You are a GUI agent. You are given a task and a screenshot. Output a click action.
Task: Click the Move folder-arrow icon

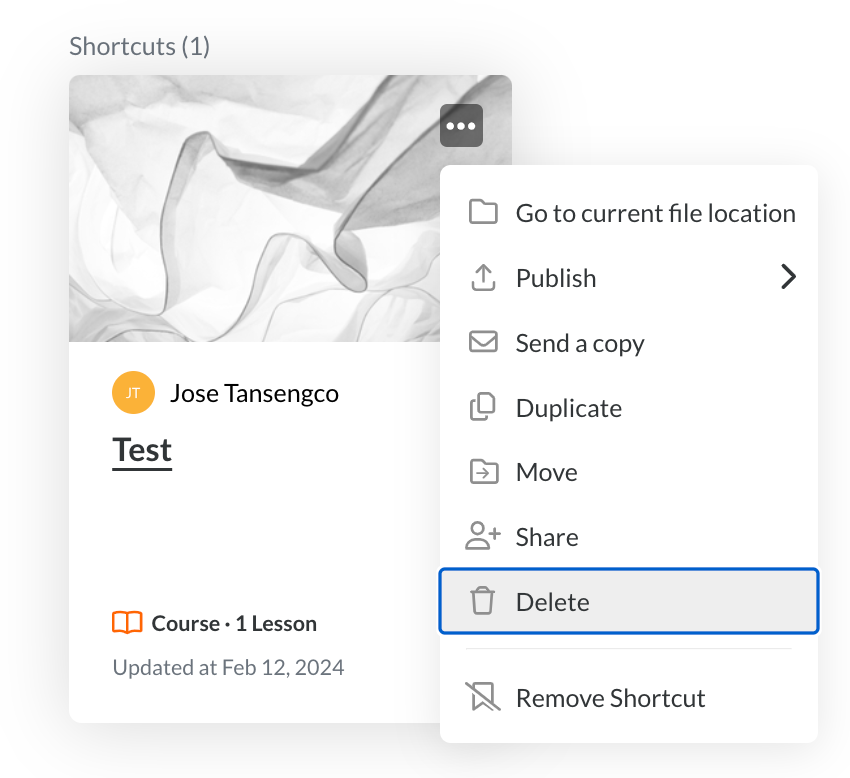(x=483, y=472)
